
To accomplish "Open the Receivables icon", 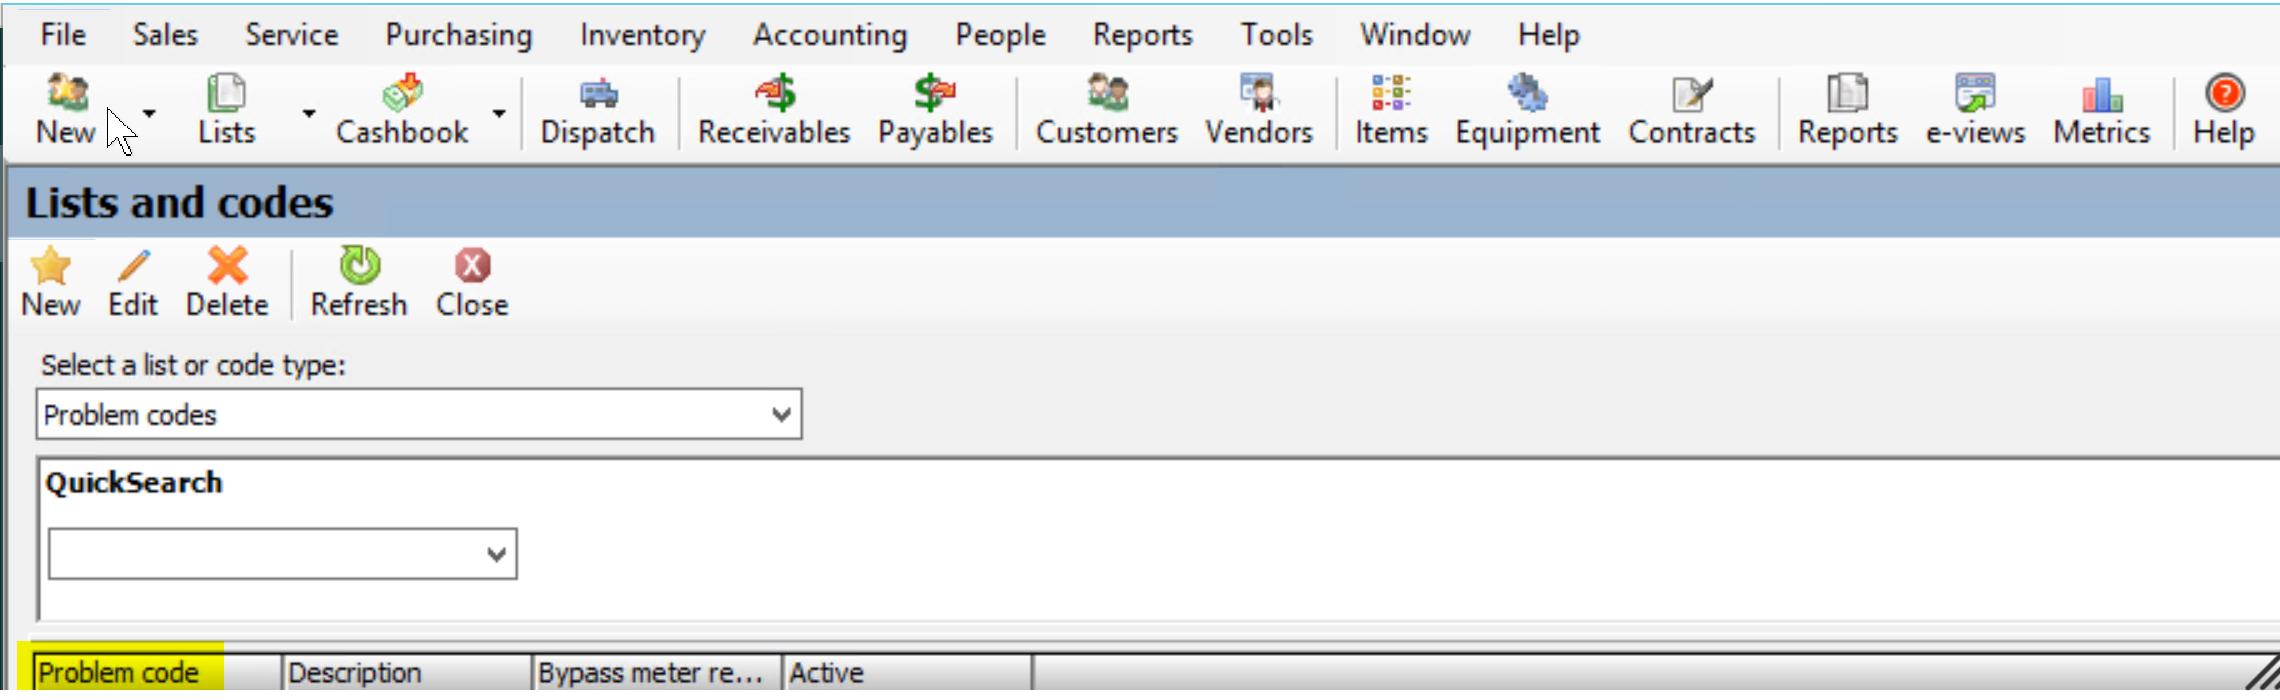I will coord(774,110).
